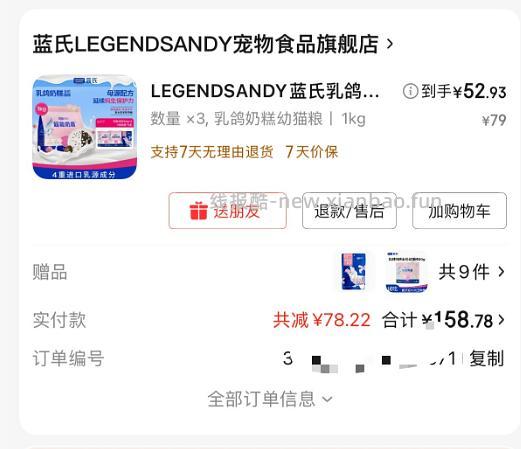The width and height of the screenshot is (521, 449).
Task: Click the 加购物车 button
Action: click(x=459, y=211)
